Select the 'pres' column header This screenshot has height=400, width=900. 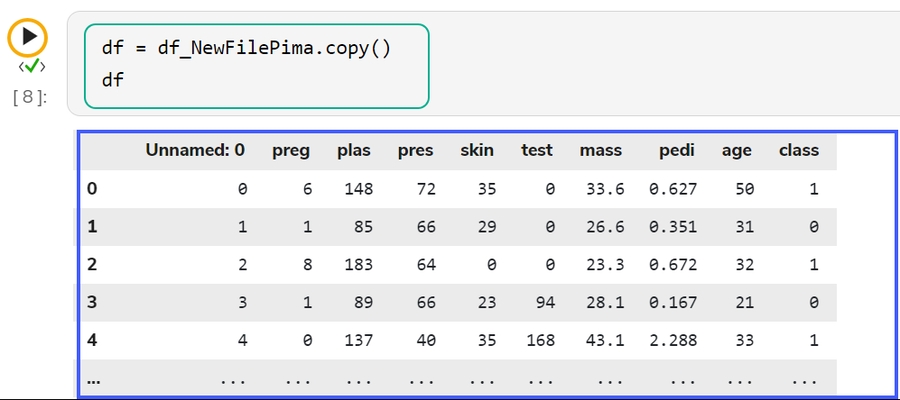click(x=416, y=151)
